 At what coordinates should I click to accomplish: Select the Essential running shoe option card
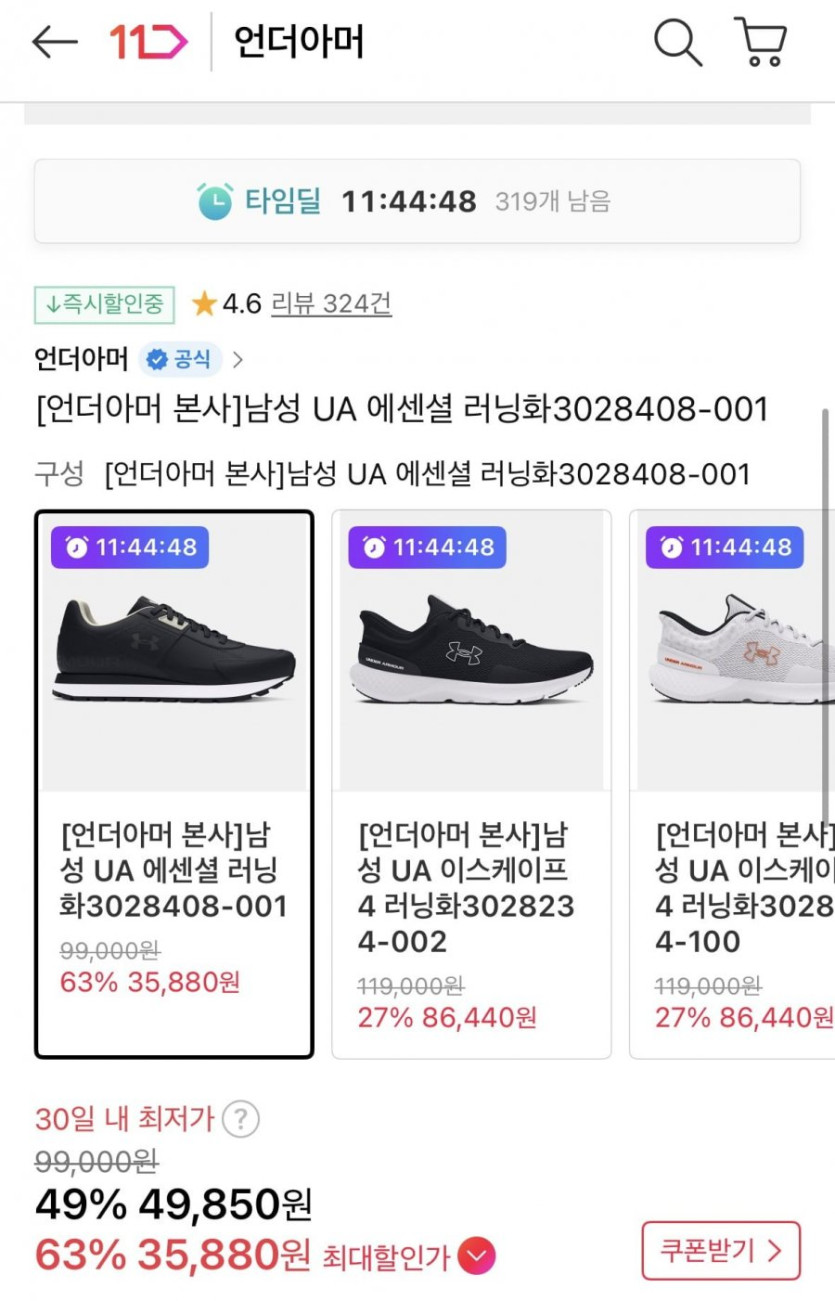174,783
